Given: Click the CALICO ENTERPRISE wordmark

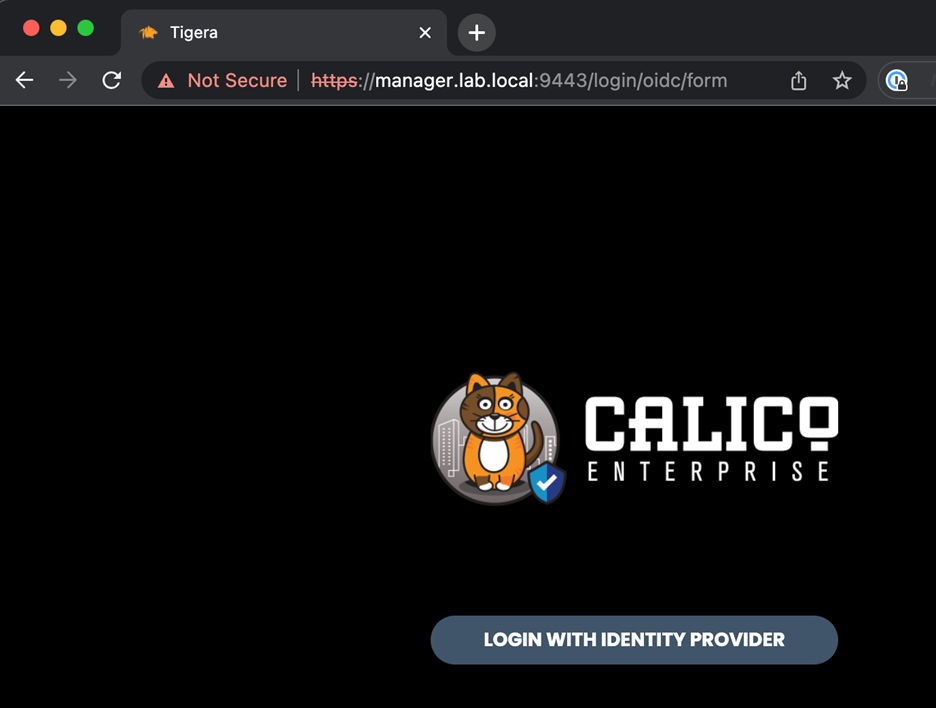Looking at the screenshot, I should pyautogui.click(x=710, y=438).
